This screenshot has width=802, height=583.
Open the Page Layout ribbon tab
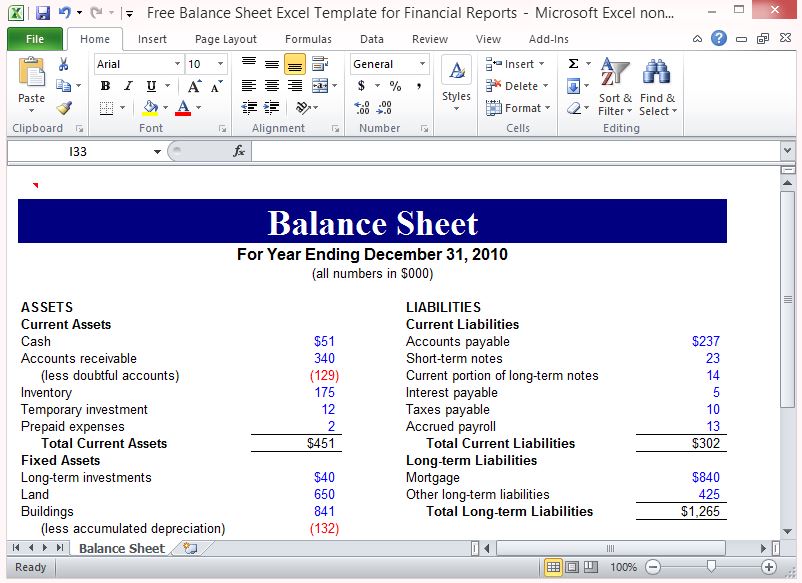click(x=226, y=39)
